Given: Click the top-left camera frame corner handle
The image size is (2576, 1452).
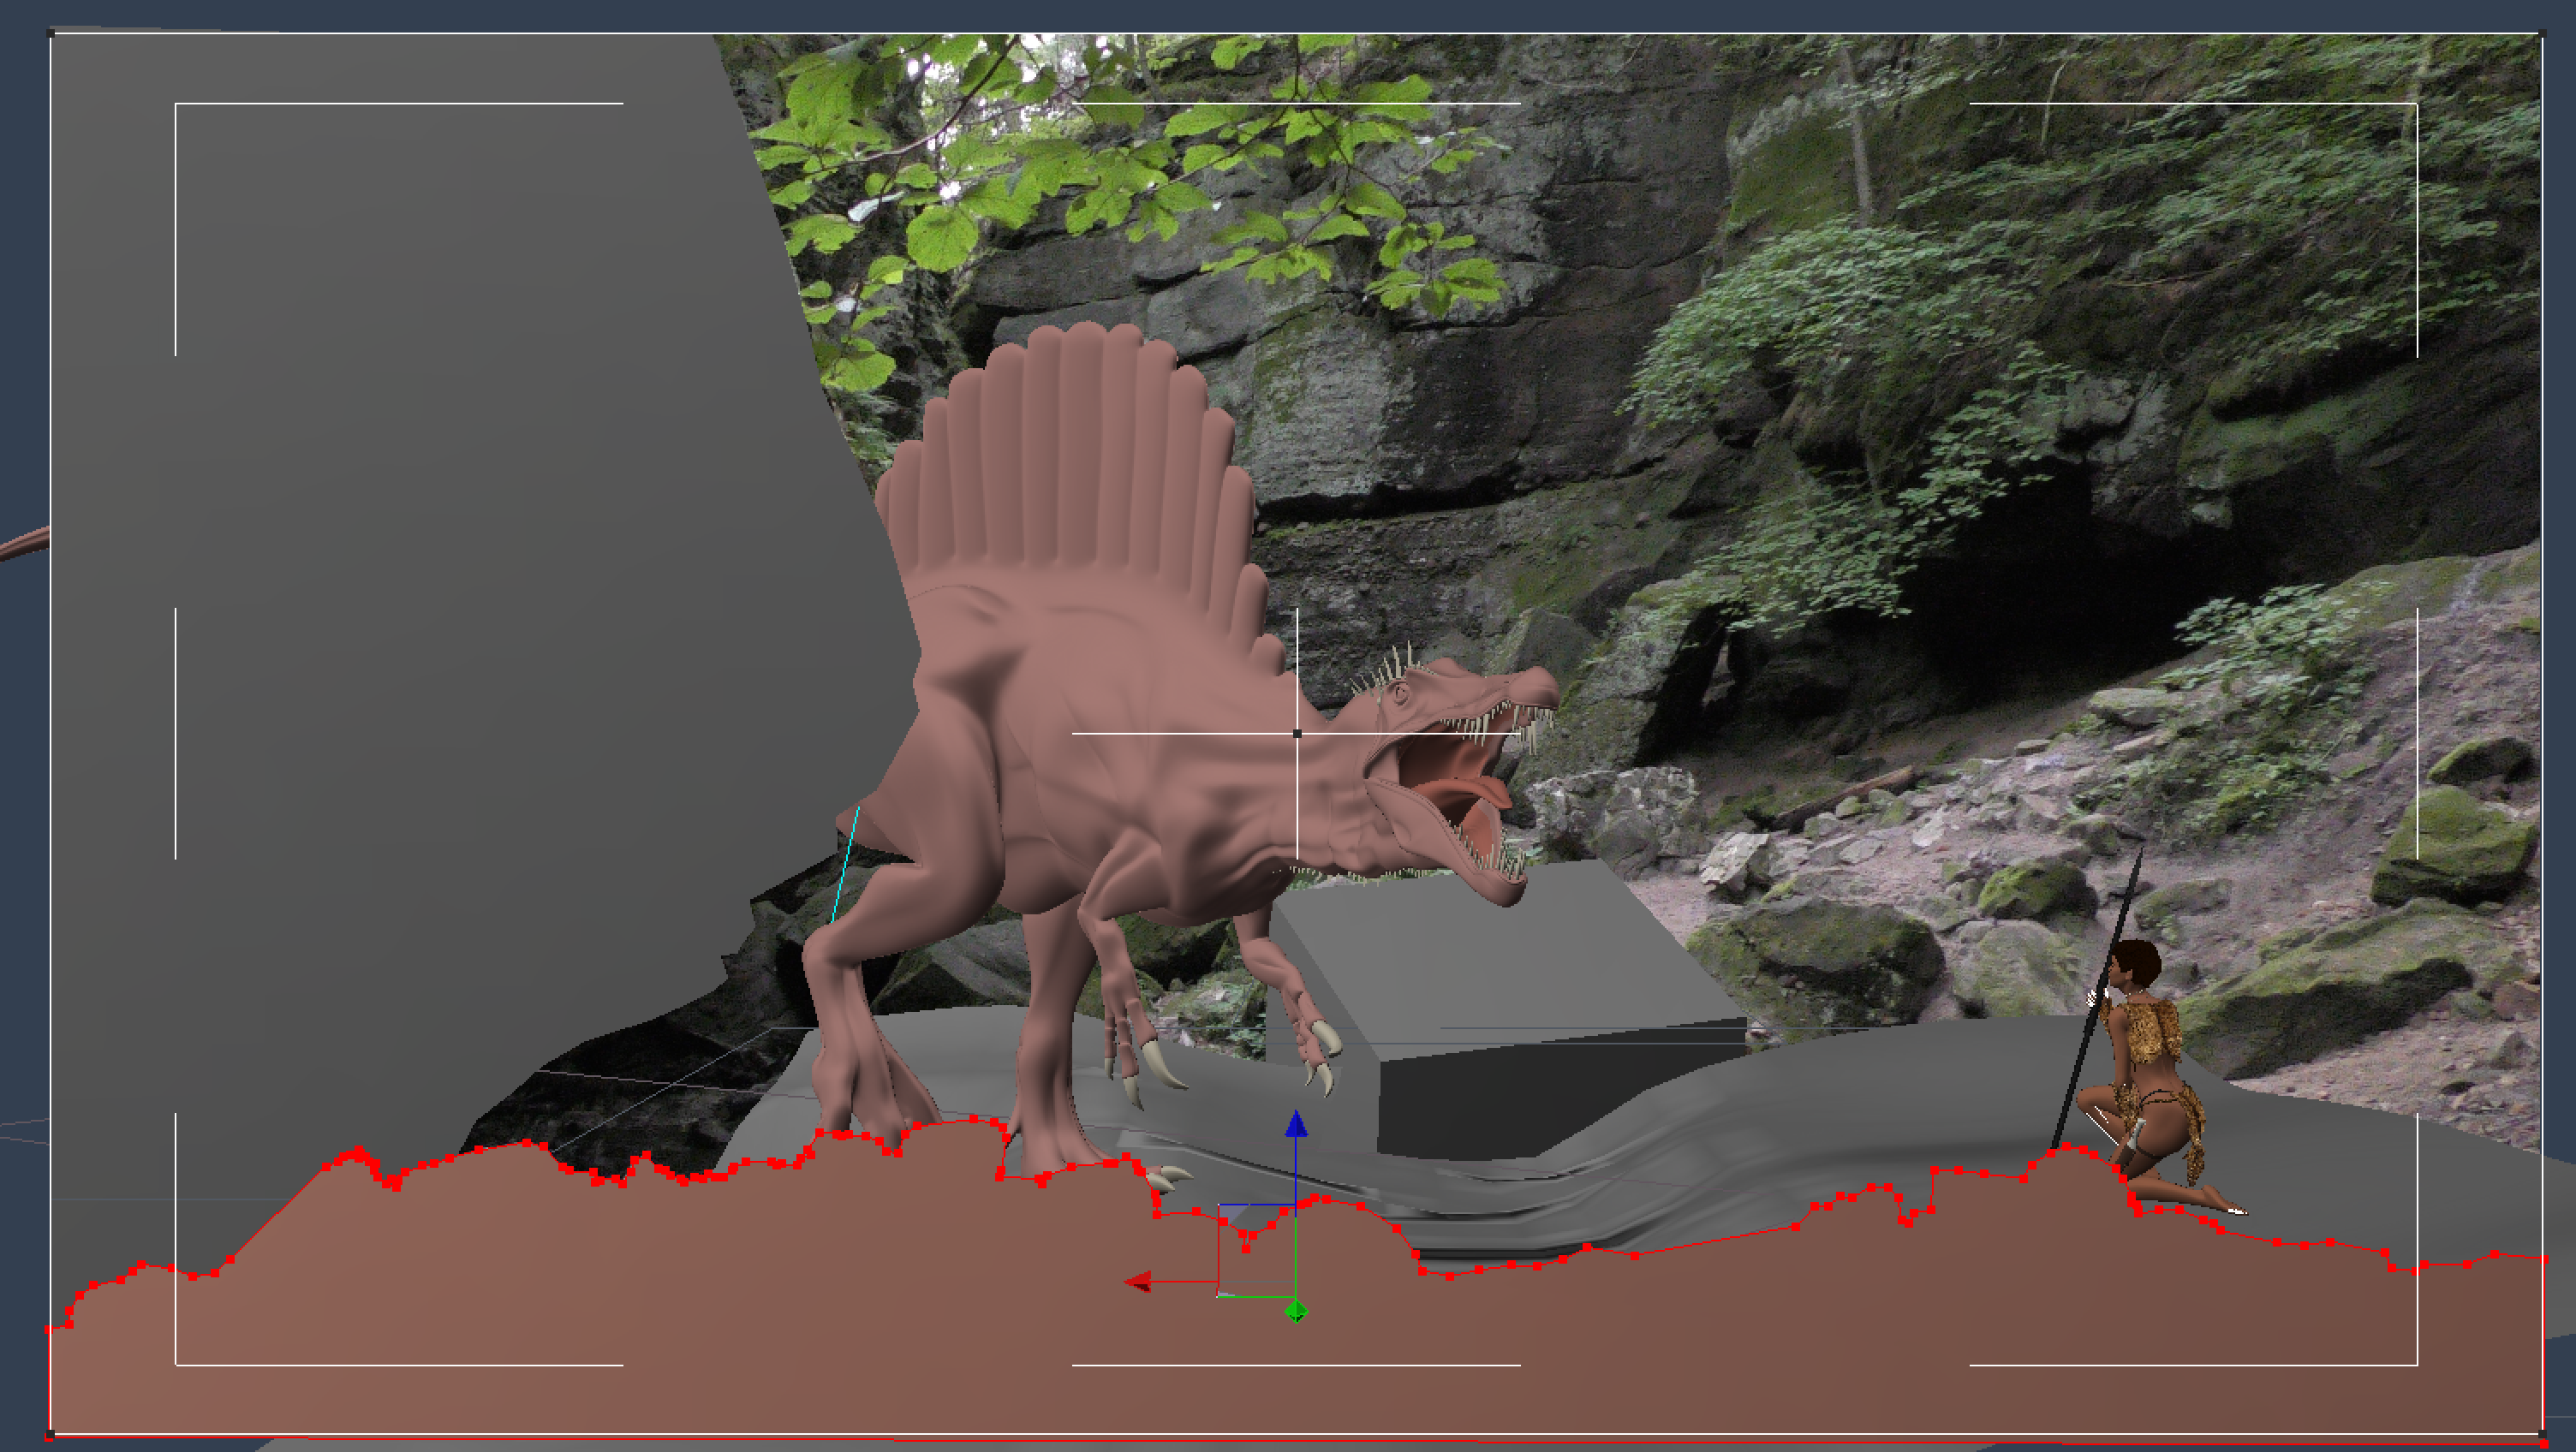Looking at the screenshot, I should pos(51,34).
